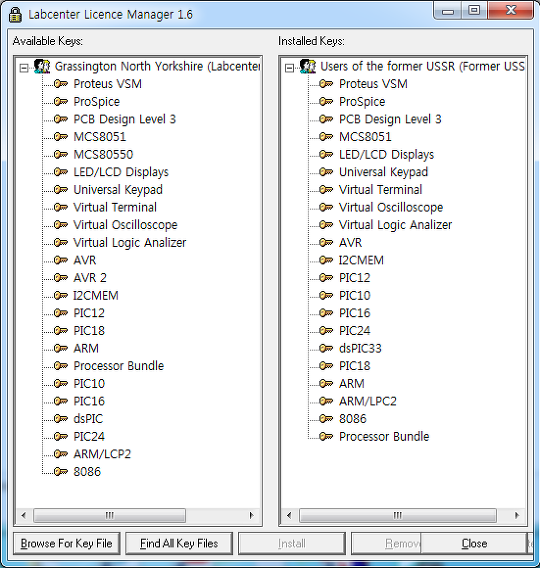540x568 pixels.
Task: Collapse the Users of the former USSR node
Action: pos(289,68)
